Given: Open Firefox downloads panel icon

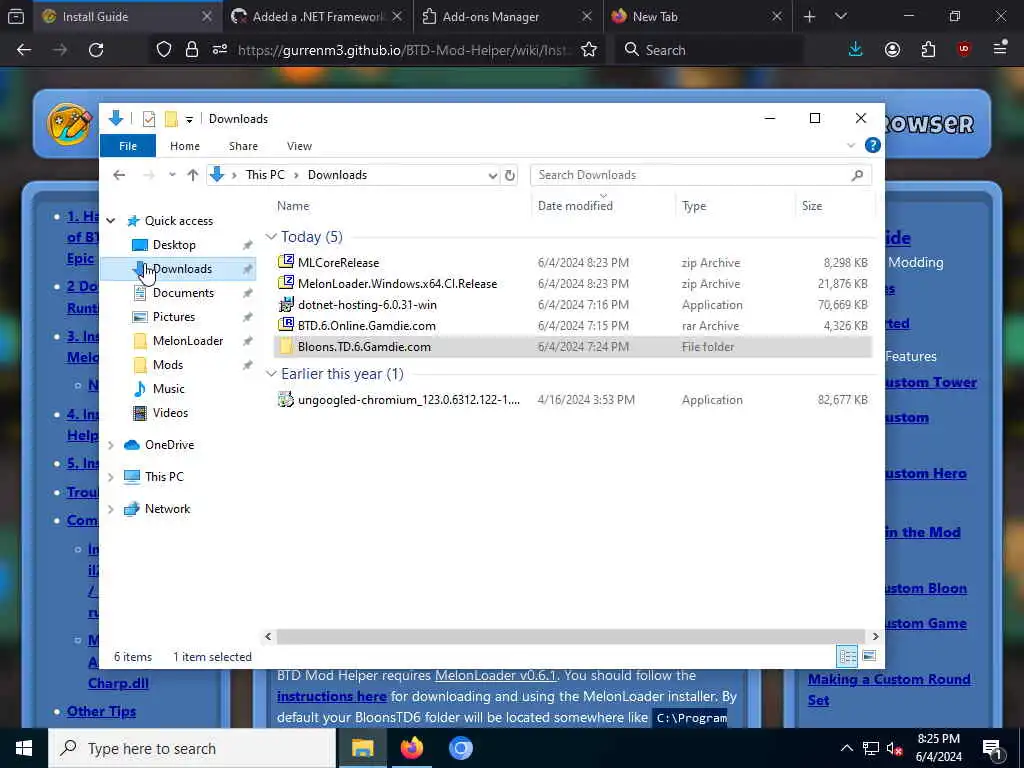Looking at the screenshot, I should (856, 50).
